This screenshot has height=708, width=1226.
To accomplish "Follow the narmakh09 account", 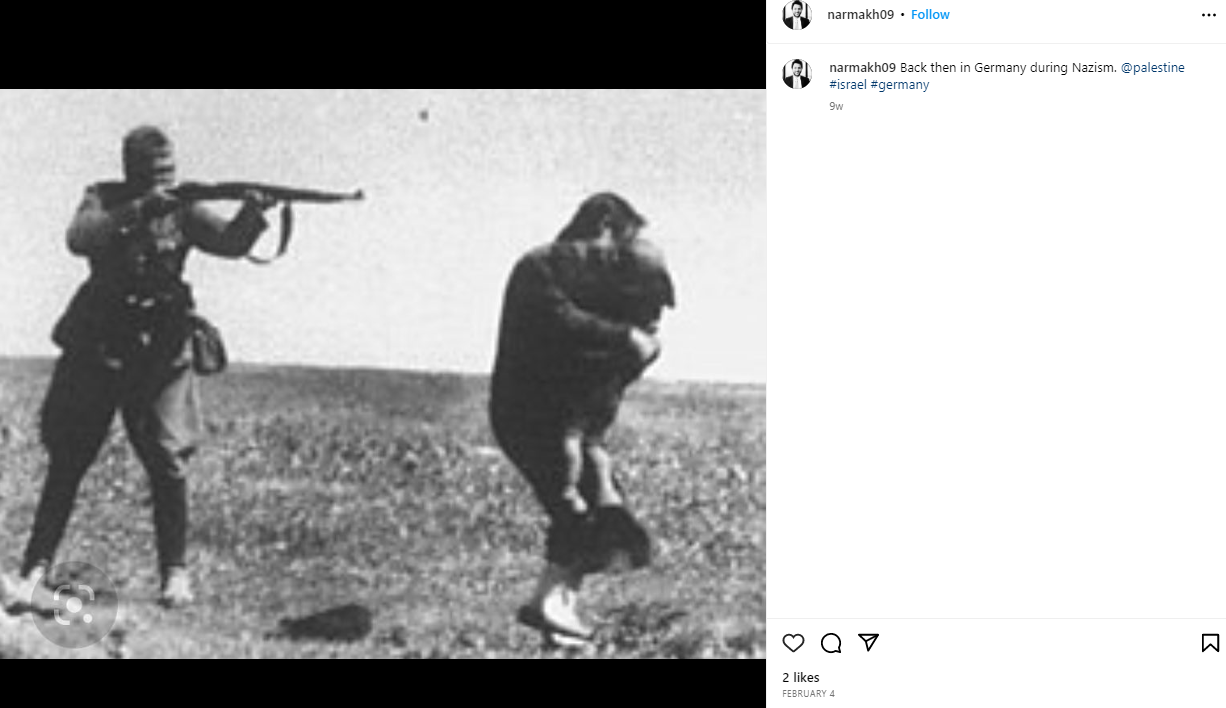I will point(930,15).
